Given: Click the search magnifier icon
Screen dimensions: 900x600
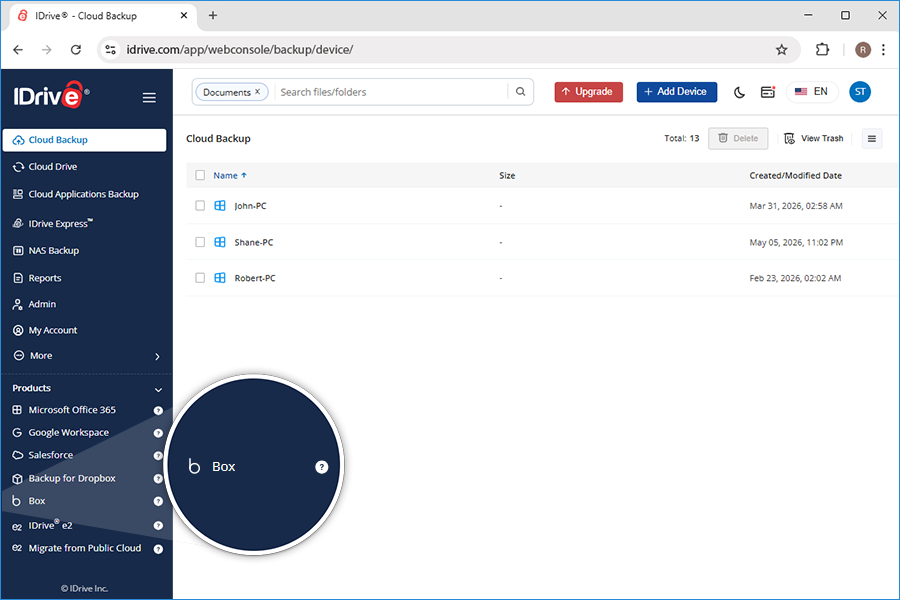Looking at the screenshot, I should coord(521,92).
